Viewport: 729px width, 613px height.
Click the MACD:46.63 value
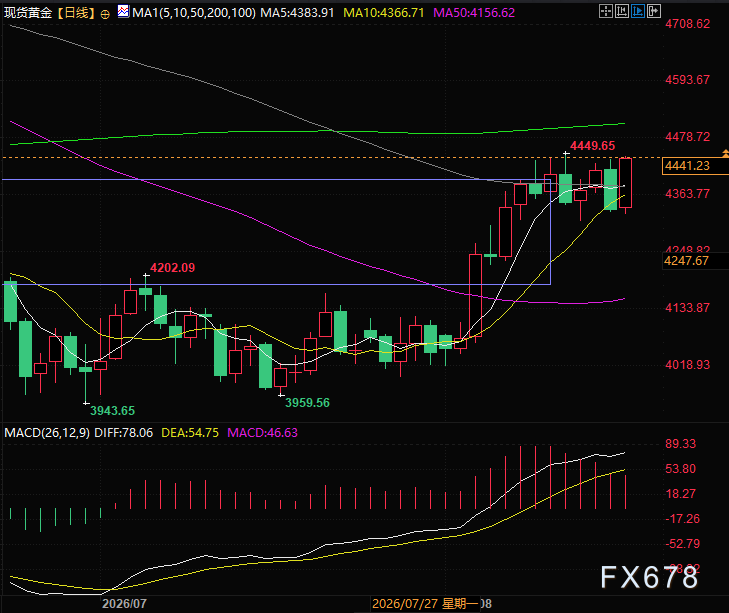click(x=262, y=433)
